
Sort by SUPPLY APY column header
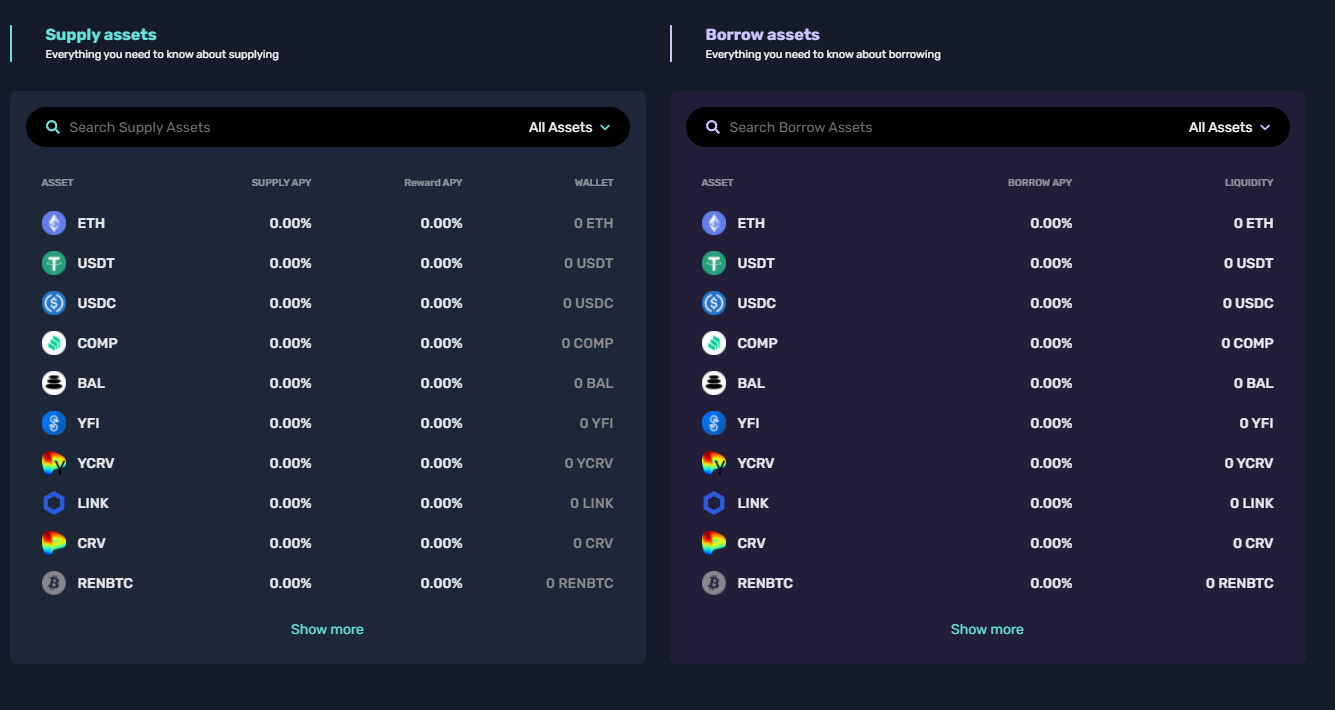[x=281, y=183]
